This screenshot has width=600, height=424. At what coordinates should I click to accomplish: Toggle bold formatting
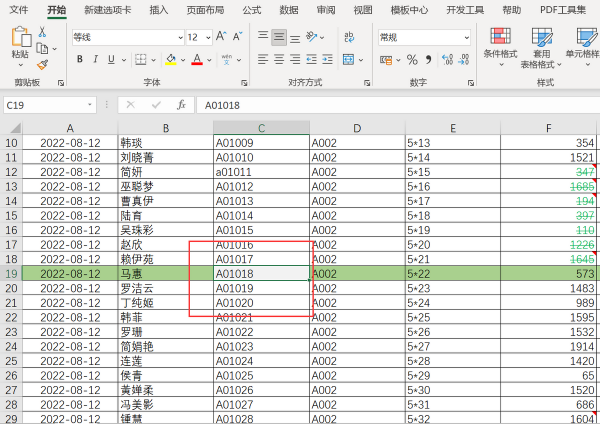point(80,59)
